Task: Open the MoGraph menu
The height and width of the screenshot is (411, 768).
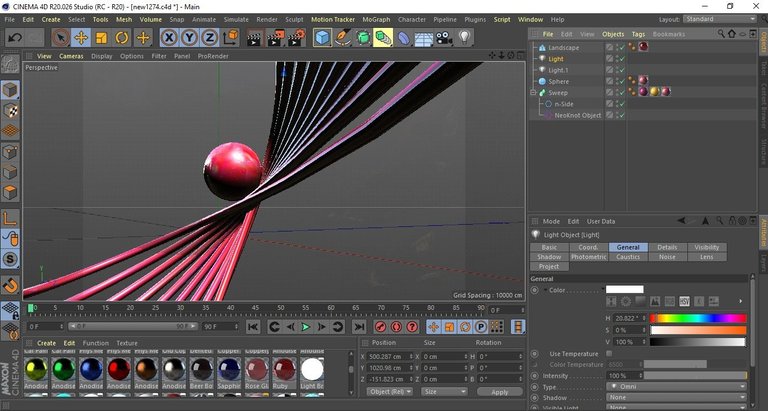Action: point(376,20)
